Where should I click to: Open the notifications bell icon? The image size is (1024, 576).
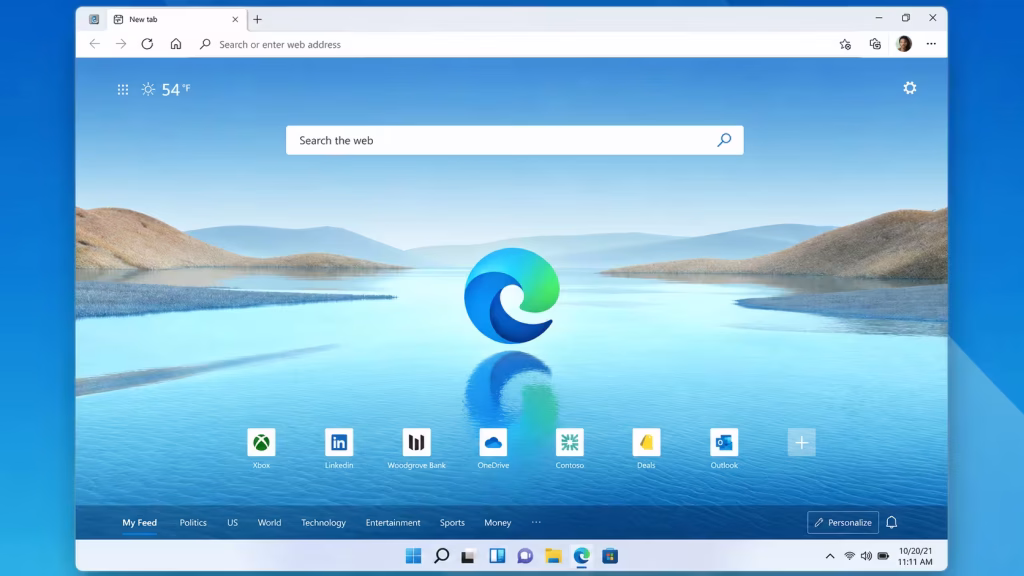(x=891, y=522)
